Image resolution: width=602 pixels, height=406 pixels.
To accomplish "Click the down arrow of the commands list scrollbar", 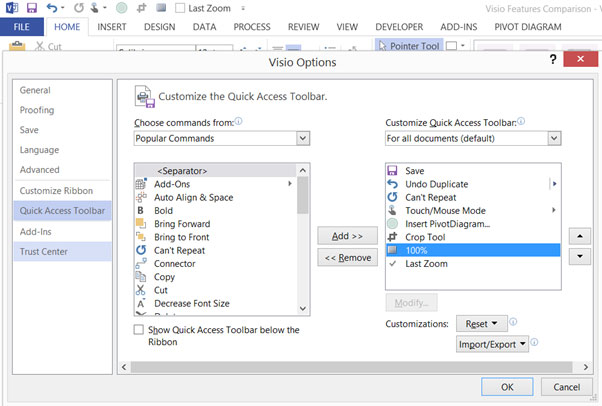I will click(303, 308).
